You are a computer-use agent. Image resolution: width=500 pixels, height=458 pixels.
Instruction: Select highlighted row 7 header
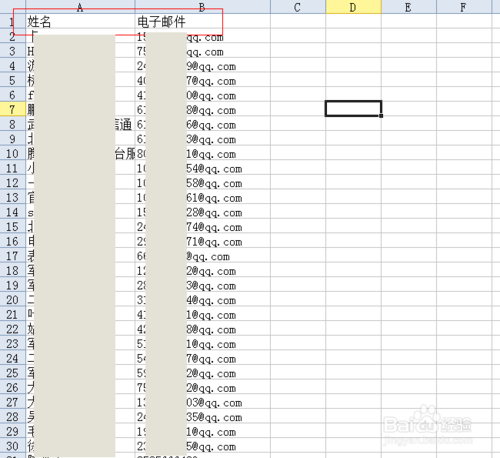pyautogui.click(x=13, y=109)
